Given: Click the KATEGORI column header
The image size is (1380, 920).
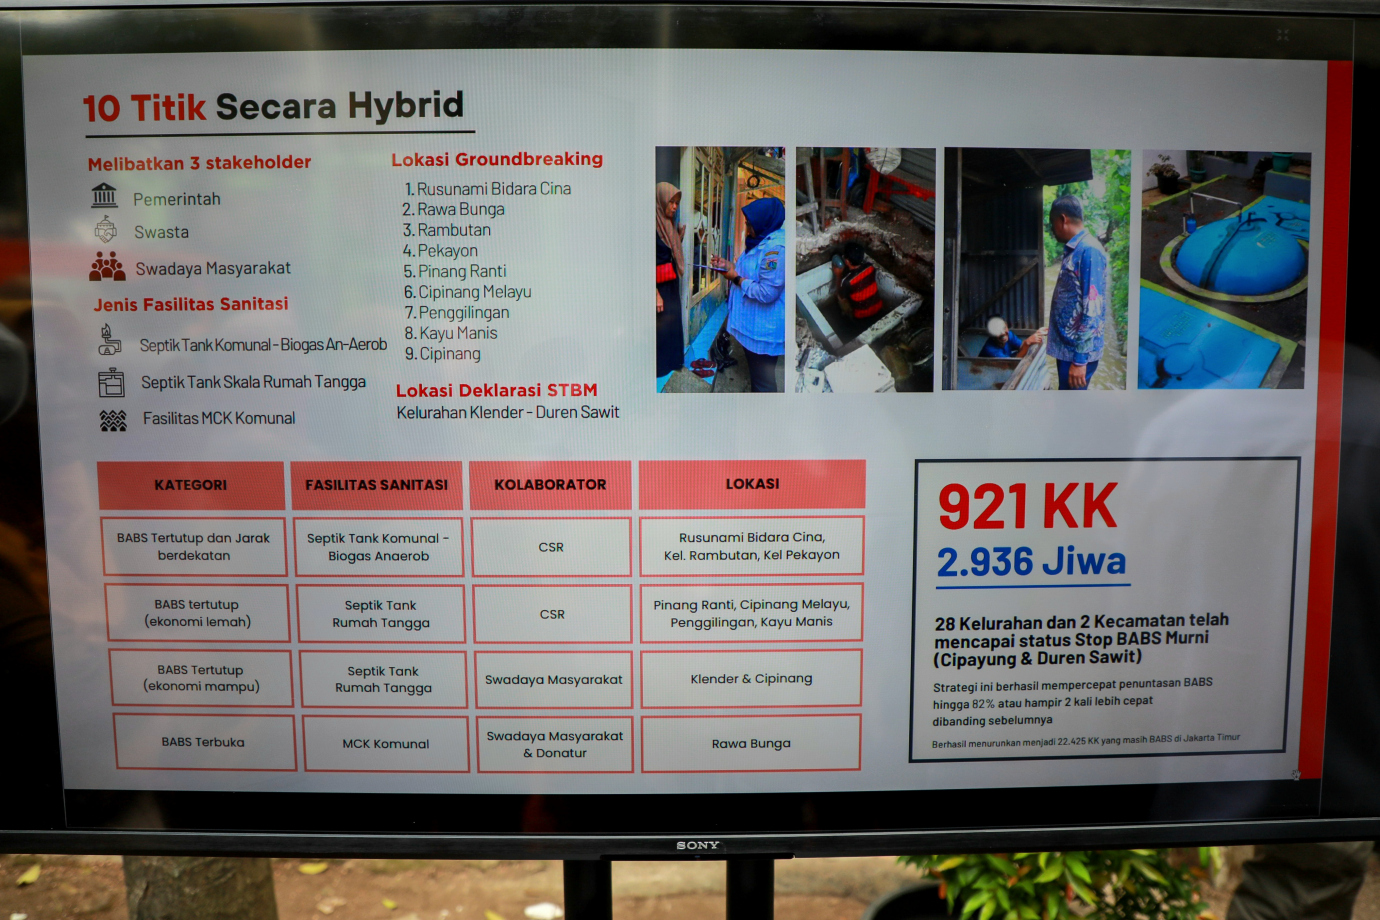Looking at the screenshot, I should click(191, 485).
